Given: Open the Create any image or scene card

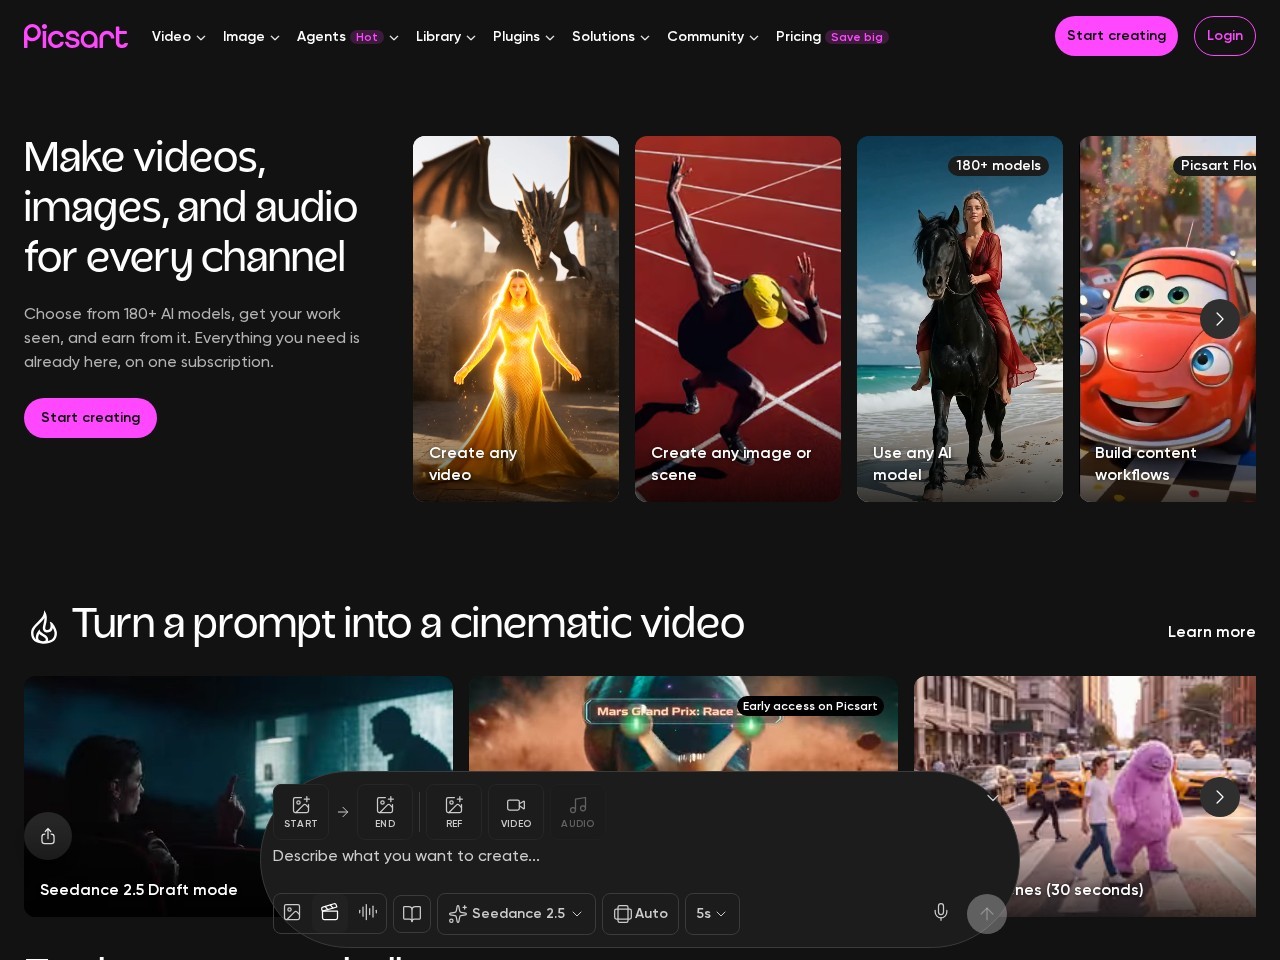Looking at the screenshot, I should [738, 319].
